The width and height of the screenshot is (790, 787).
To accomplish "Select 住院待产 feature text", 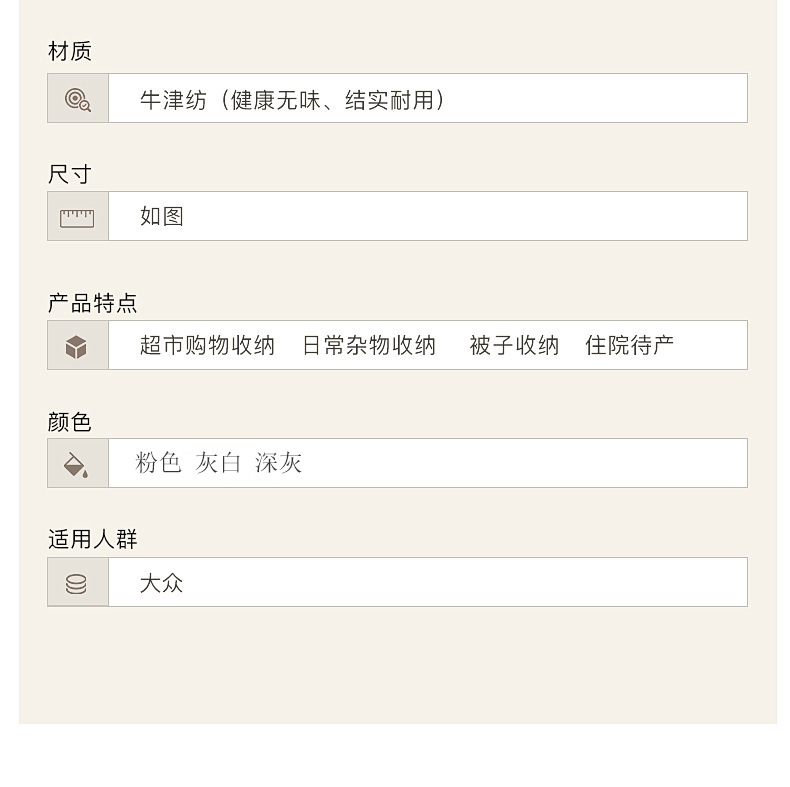I will click(x=629, y=346).
